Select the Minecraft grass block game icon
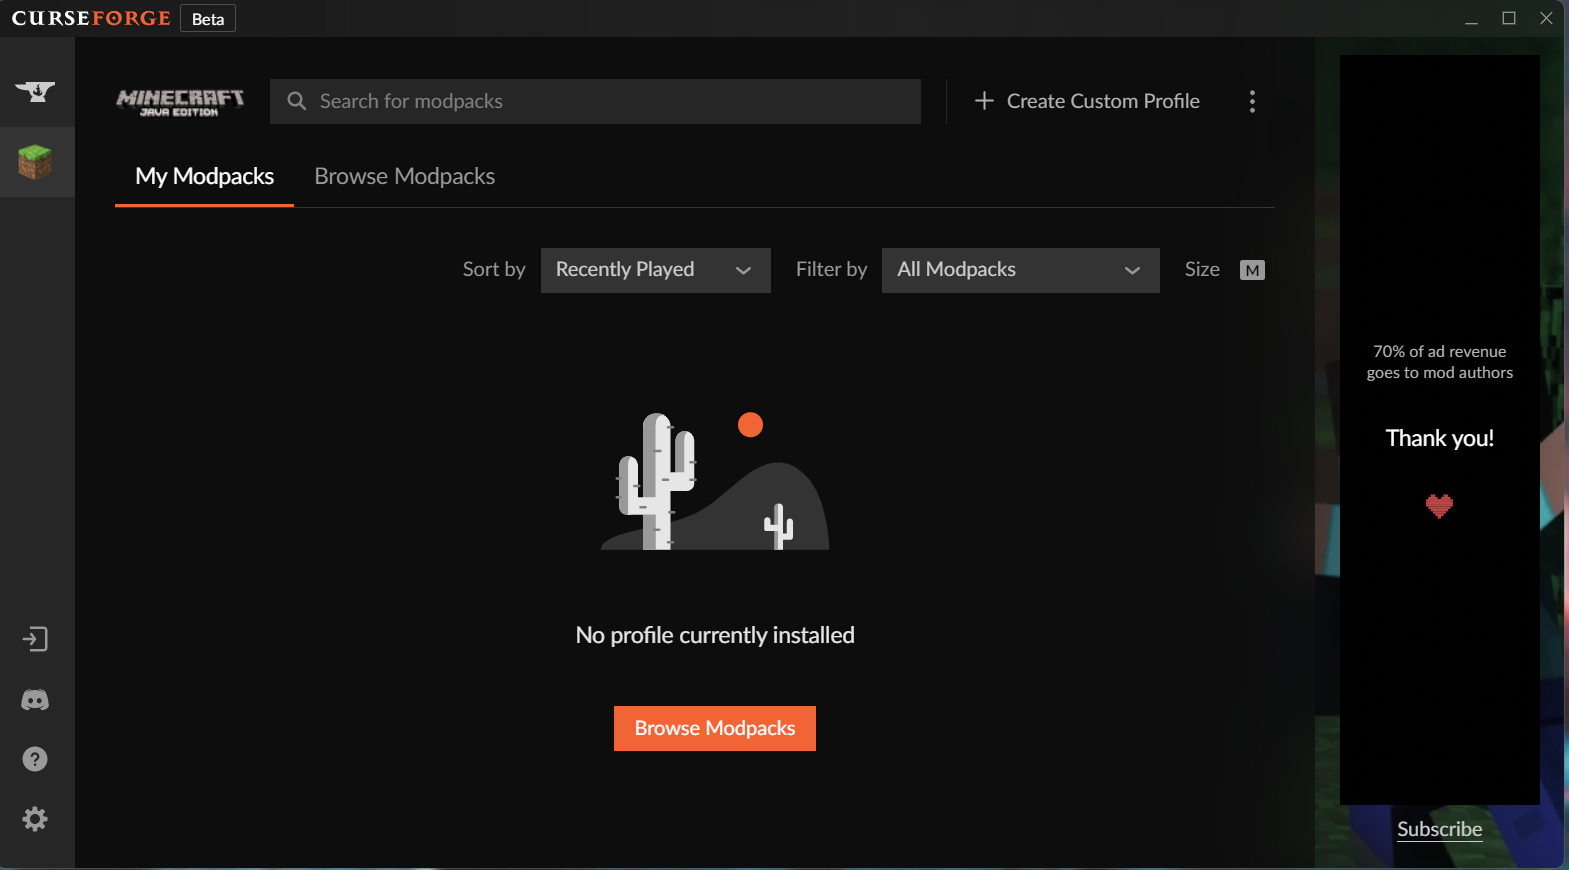 coord(35,162)
